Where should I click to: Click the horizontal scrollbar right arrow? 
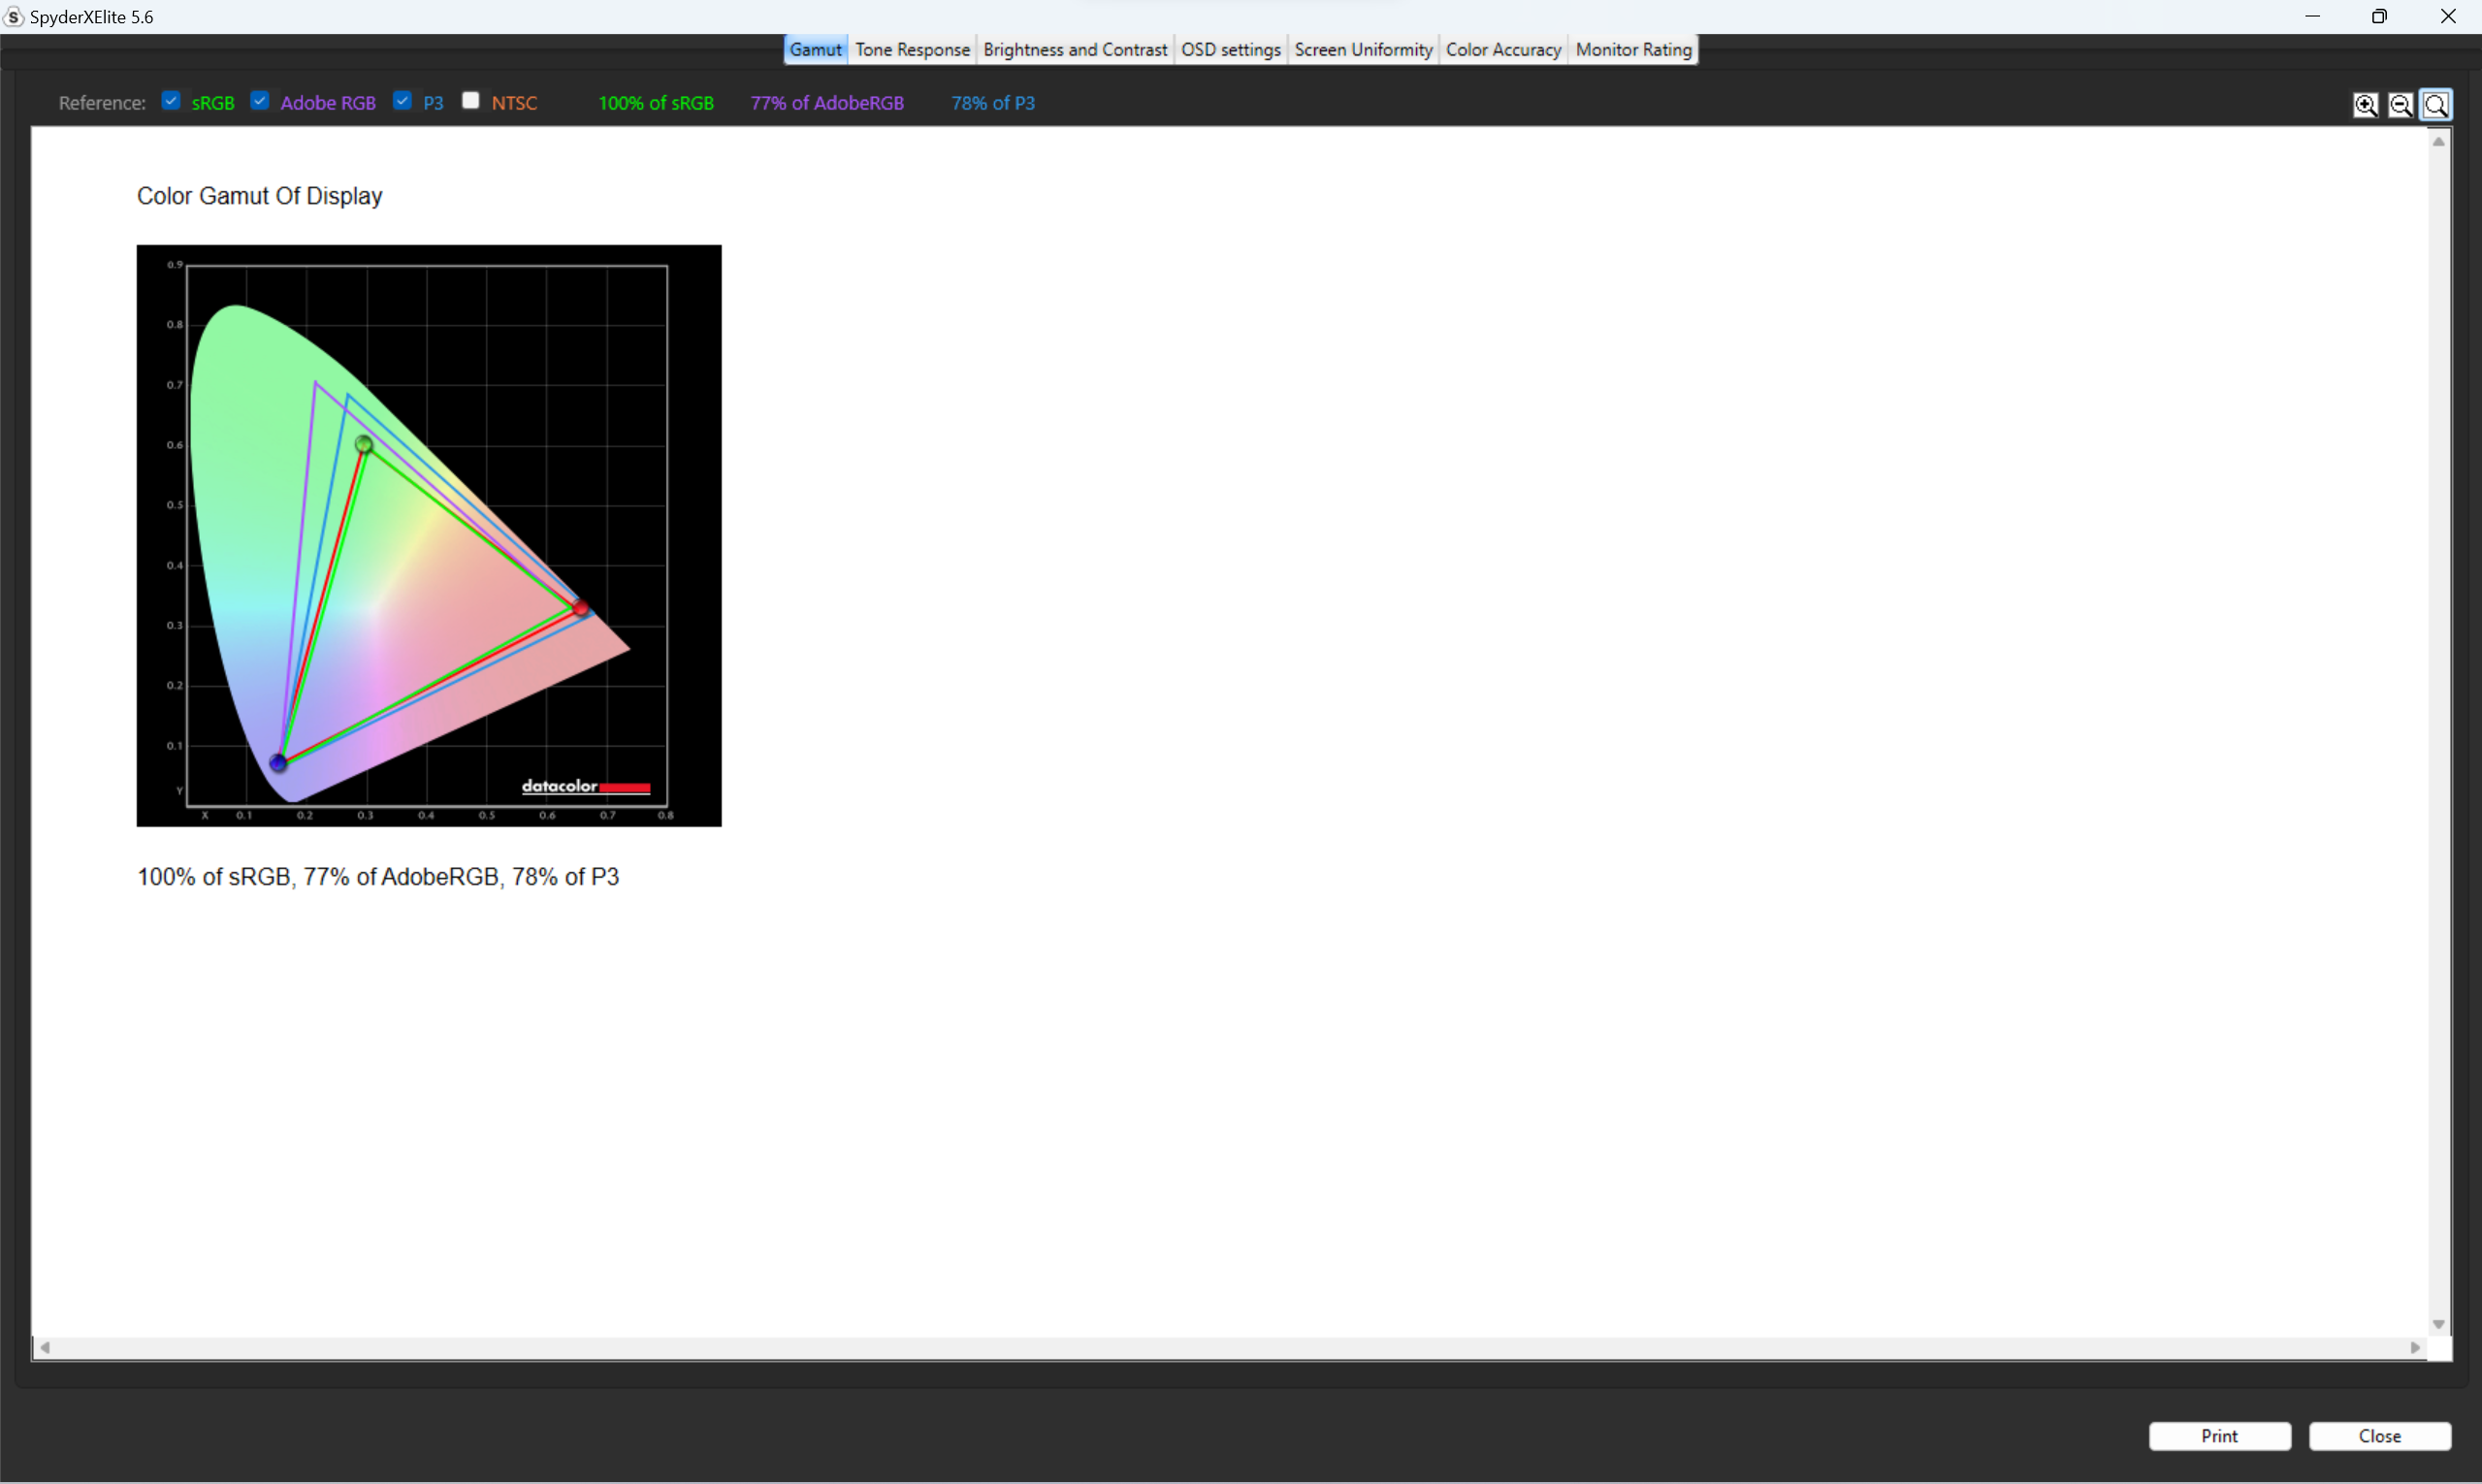coord(2416,1348)
